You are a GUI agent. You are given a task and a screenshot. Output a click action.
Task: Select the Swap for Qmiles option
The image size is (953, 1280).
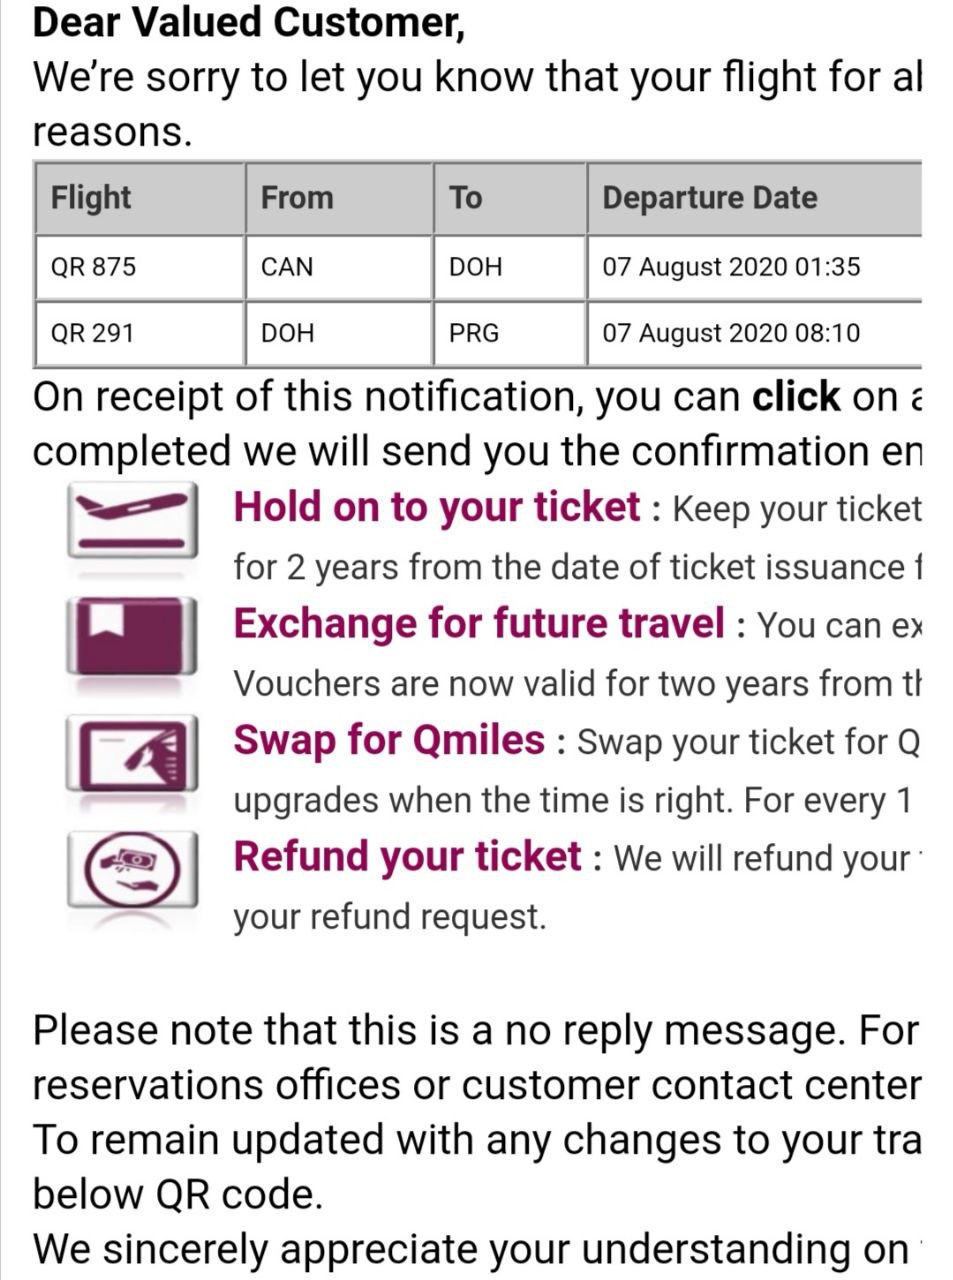pyautogui.click(x=389, y=741)
